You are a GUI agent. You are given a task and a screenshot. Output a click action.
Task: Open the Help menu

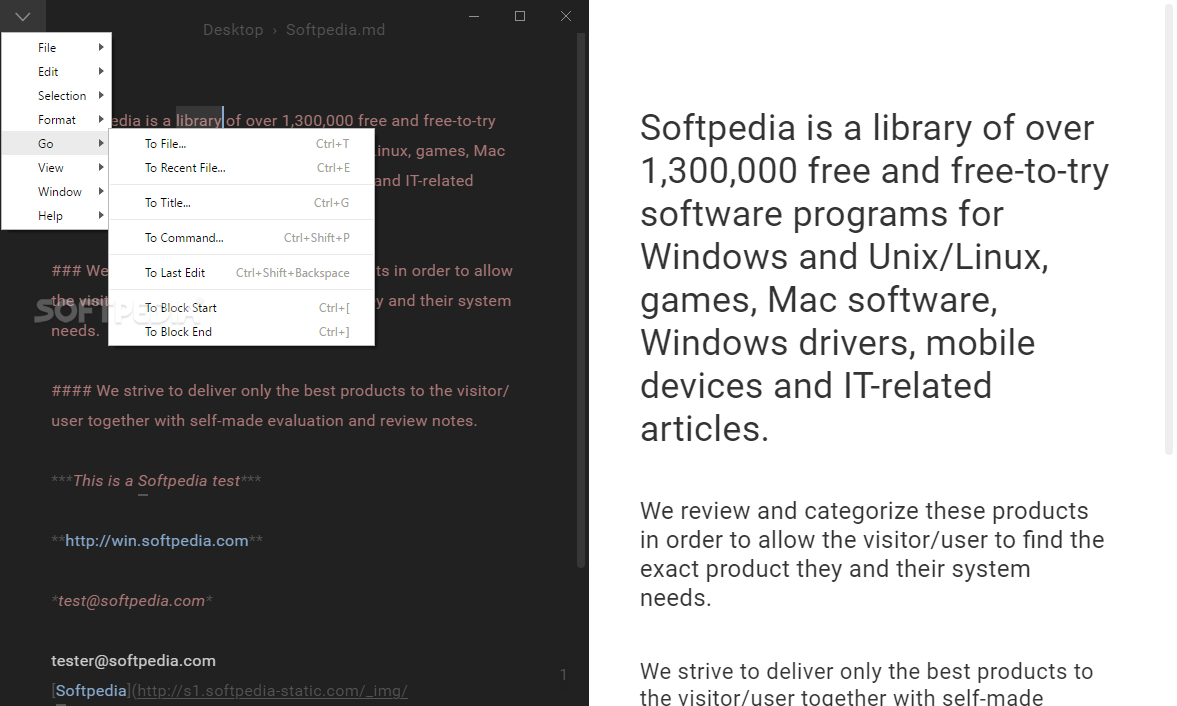pos(56,215)
